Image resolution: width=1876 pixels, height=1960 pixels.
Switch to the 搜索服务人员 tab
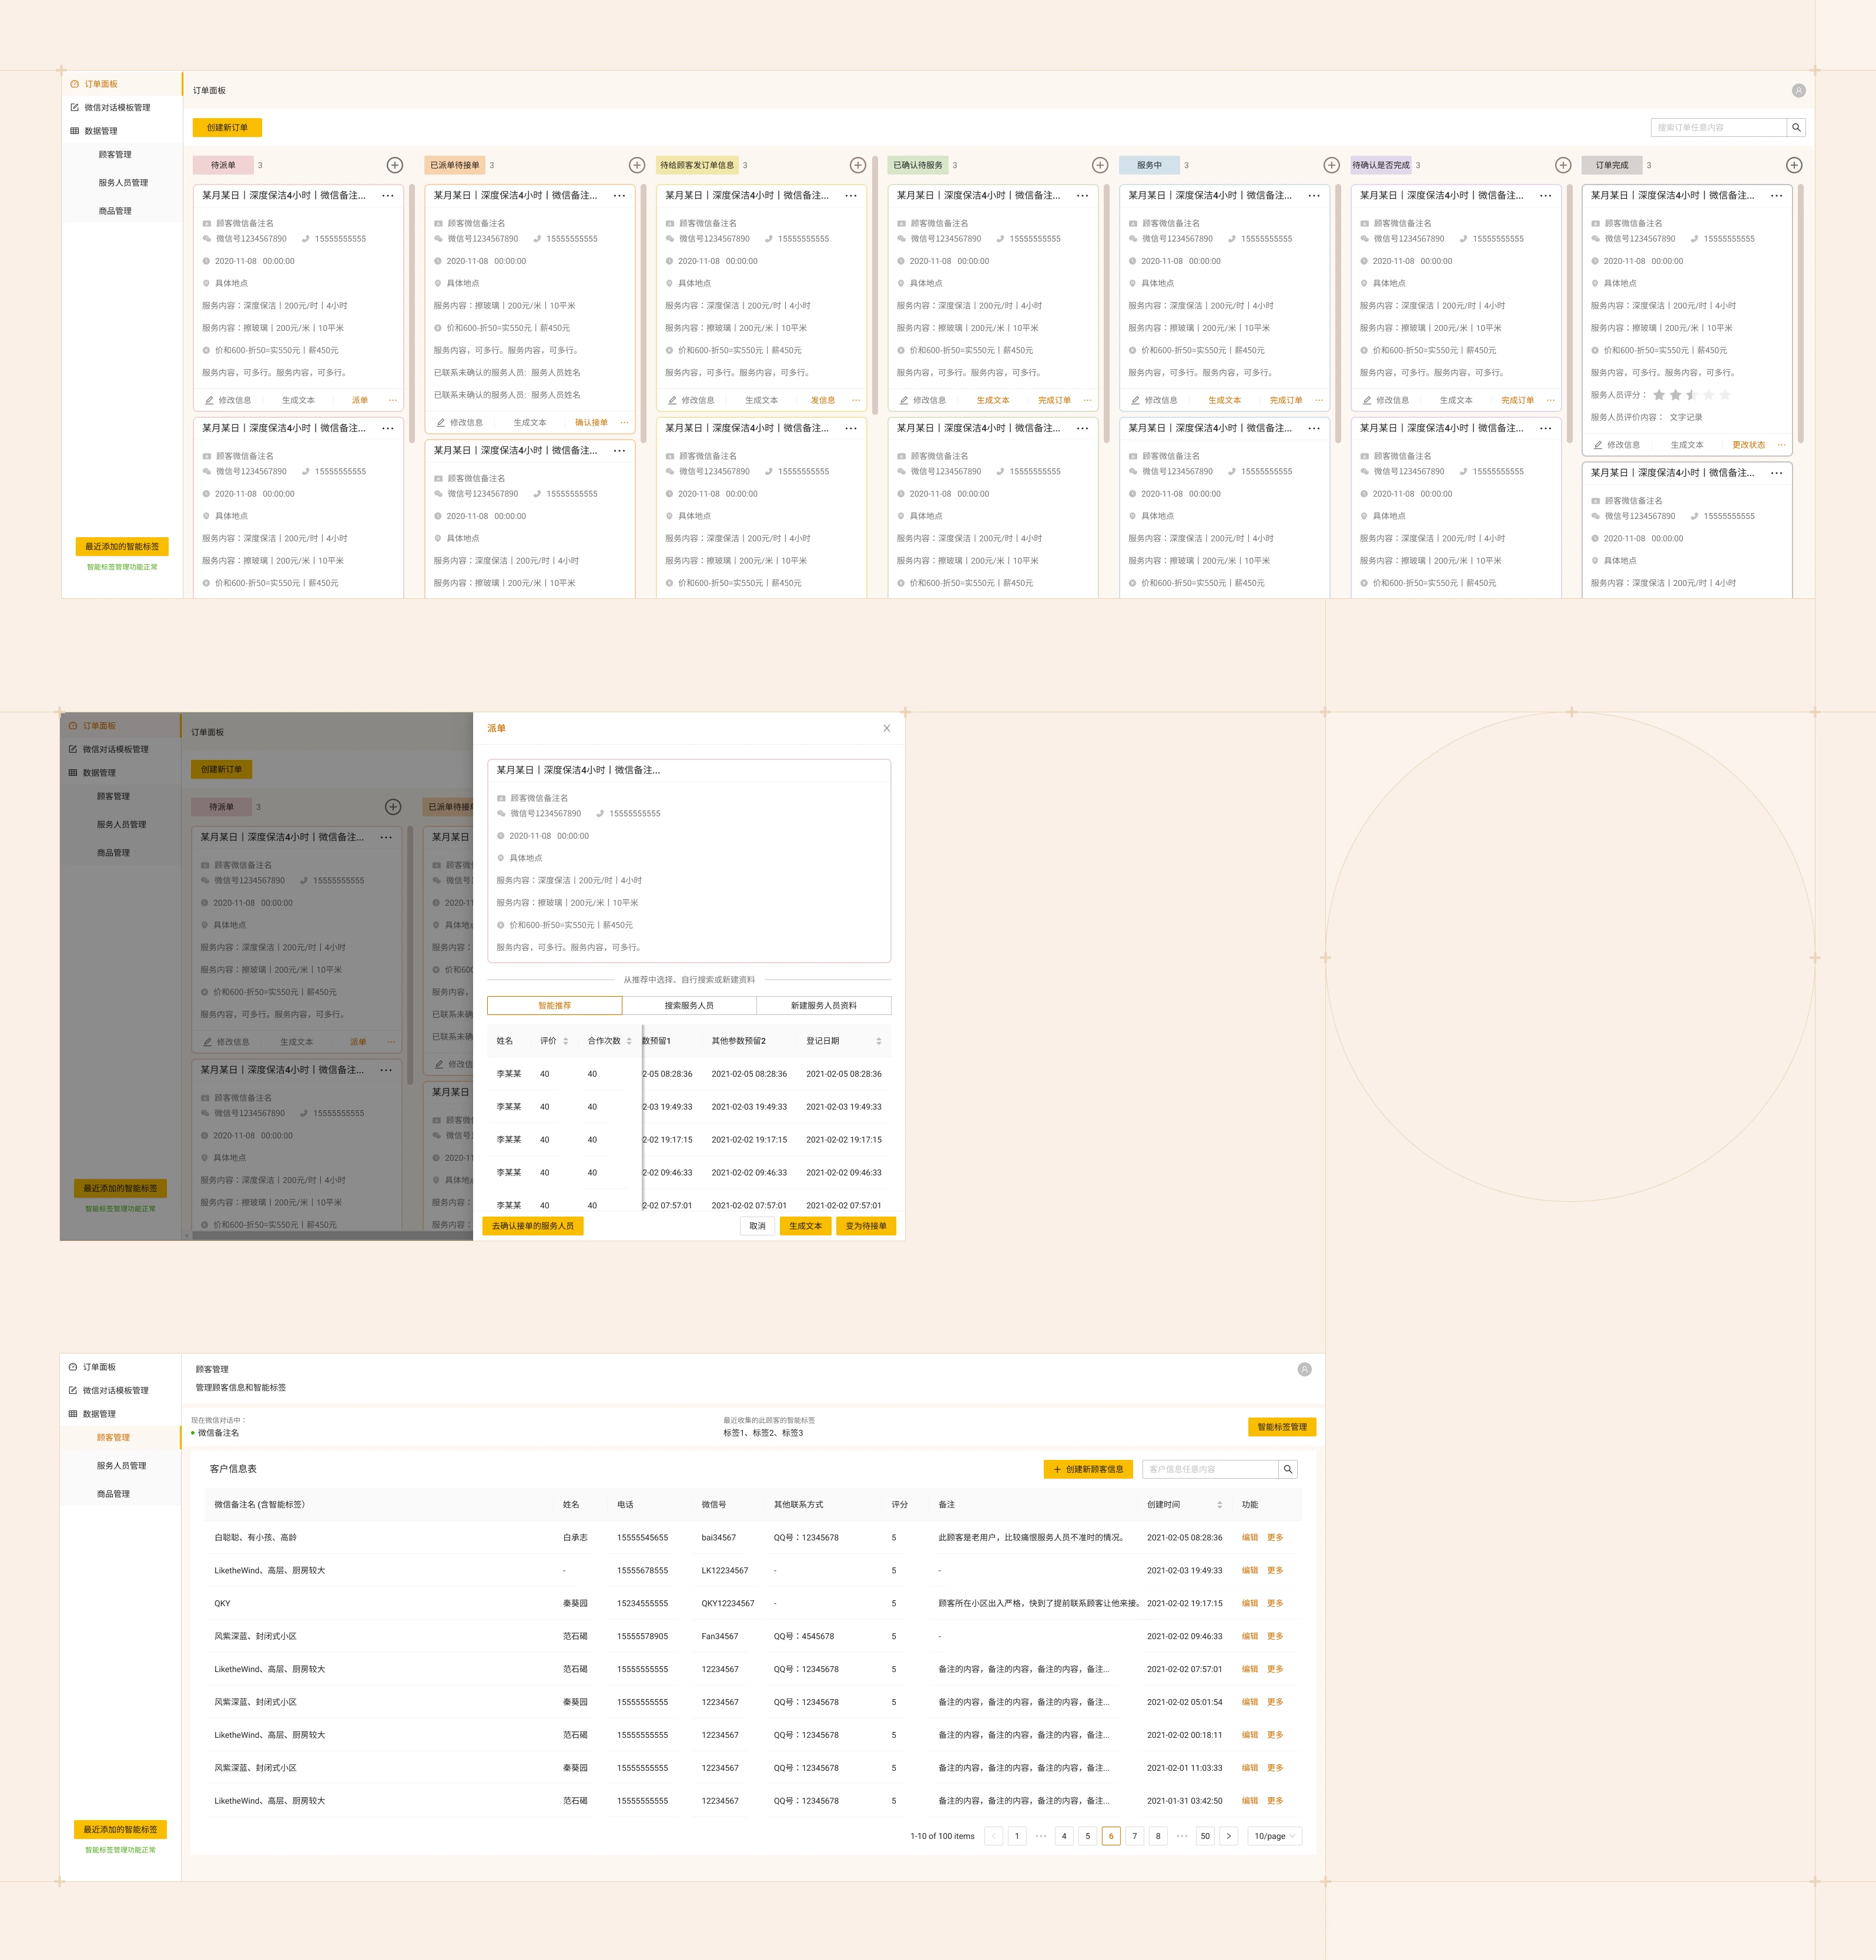pos(689,1005)
